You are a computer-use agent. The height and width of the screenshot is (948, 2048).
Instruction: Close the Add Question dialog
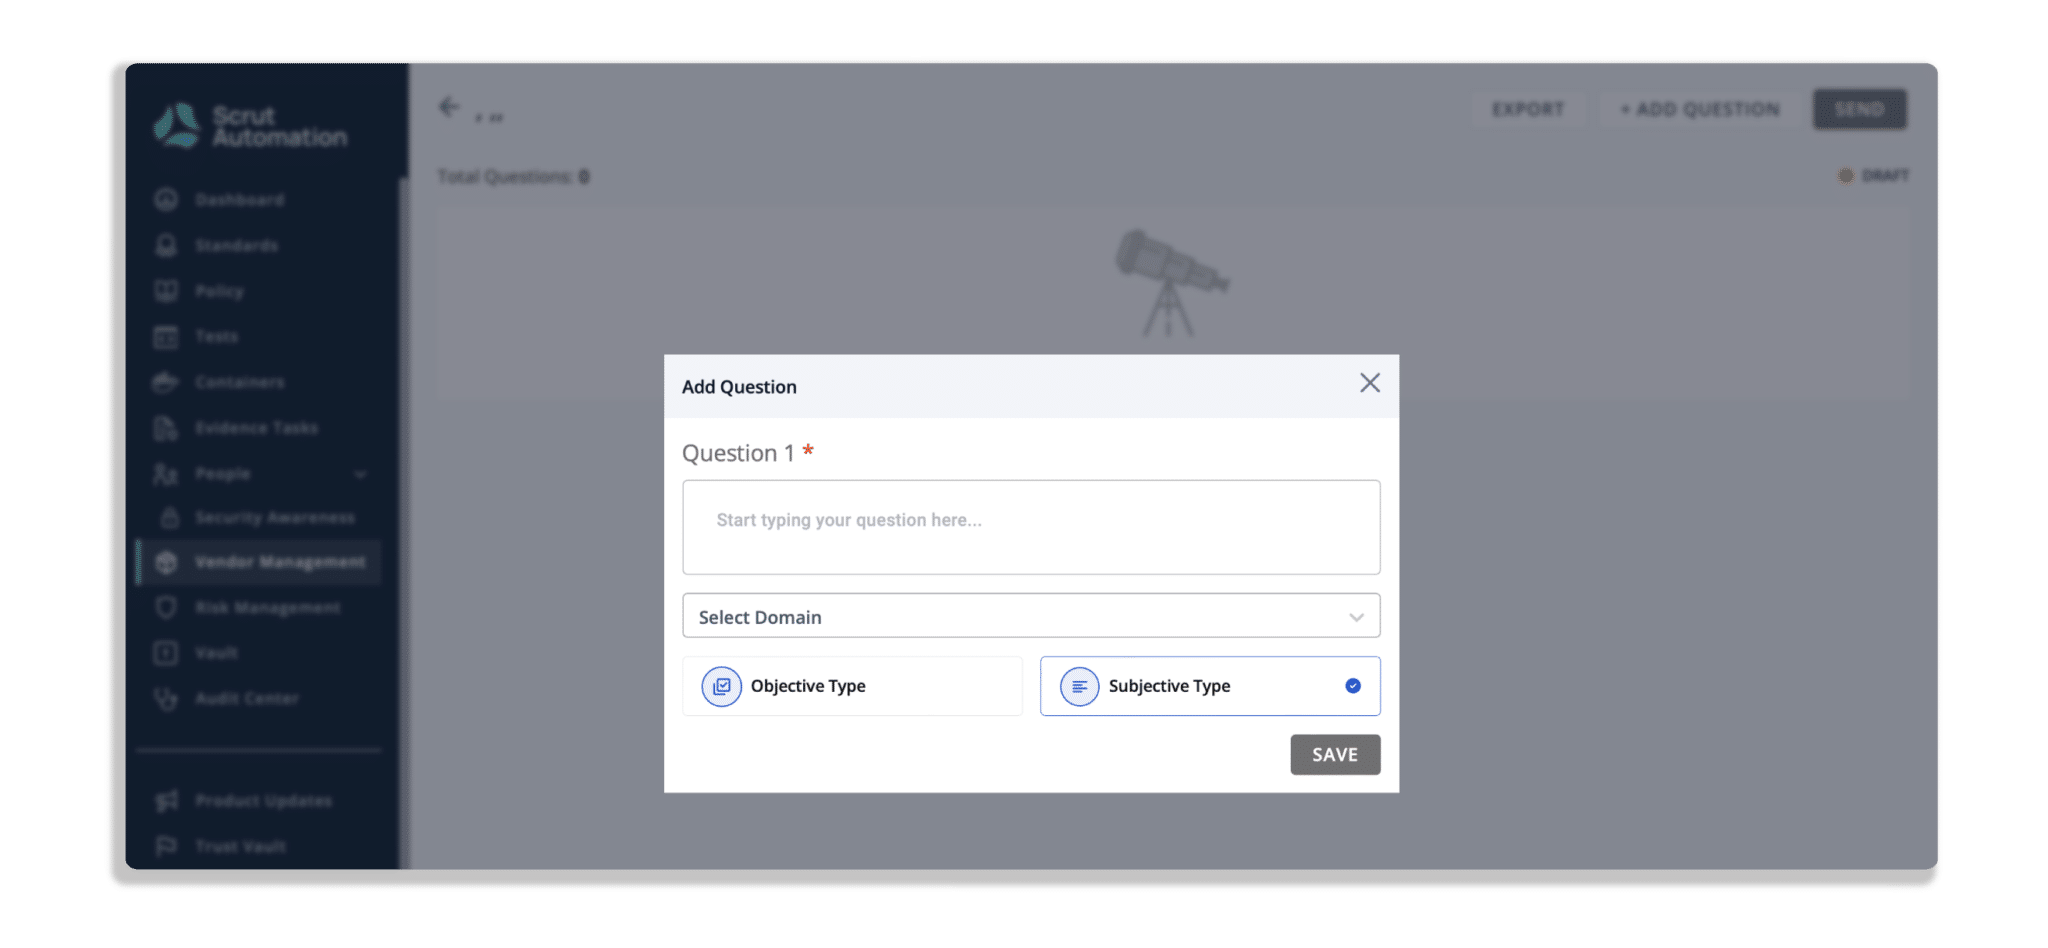1369,383
